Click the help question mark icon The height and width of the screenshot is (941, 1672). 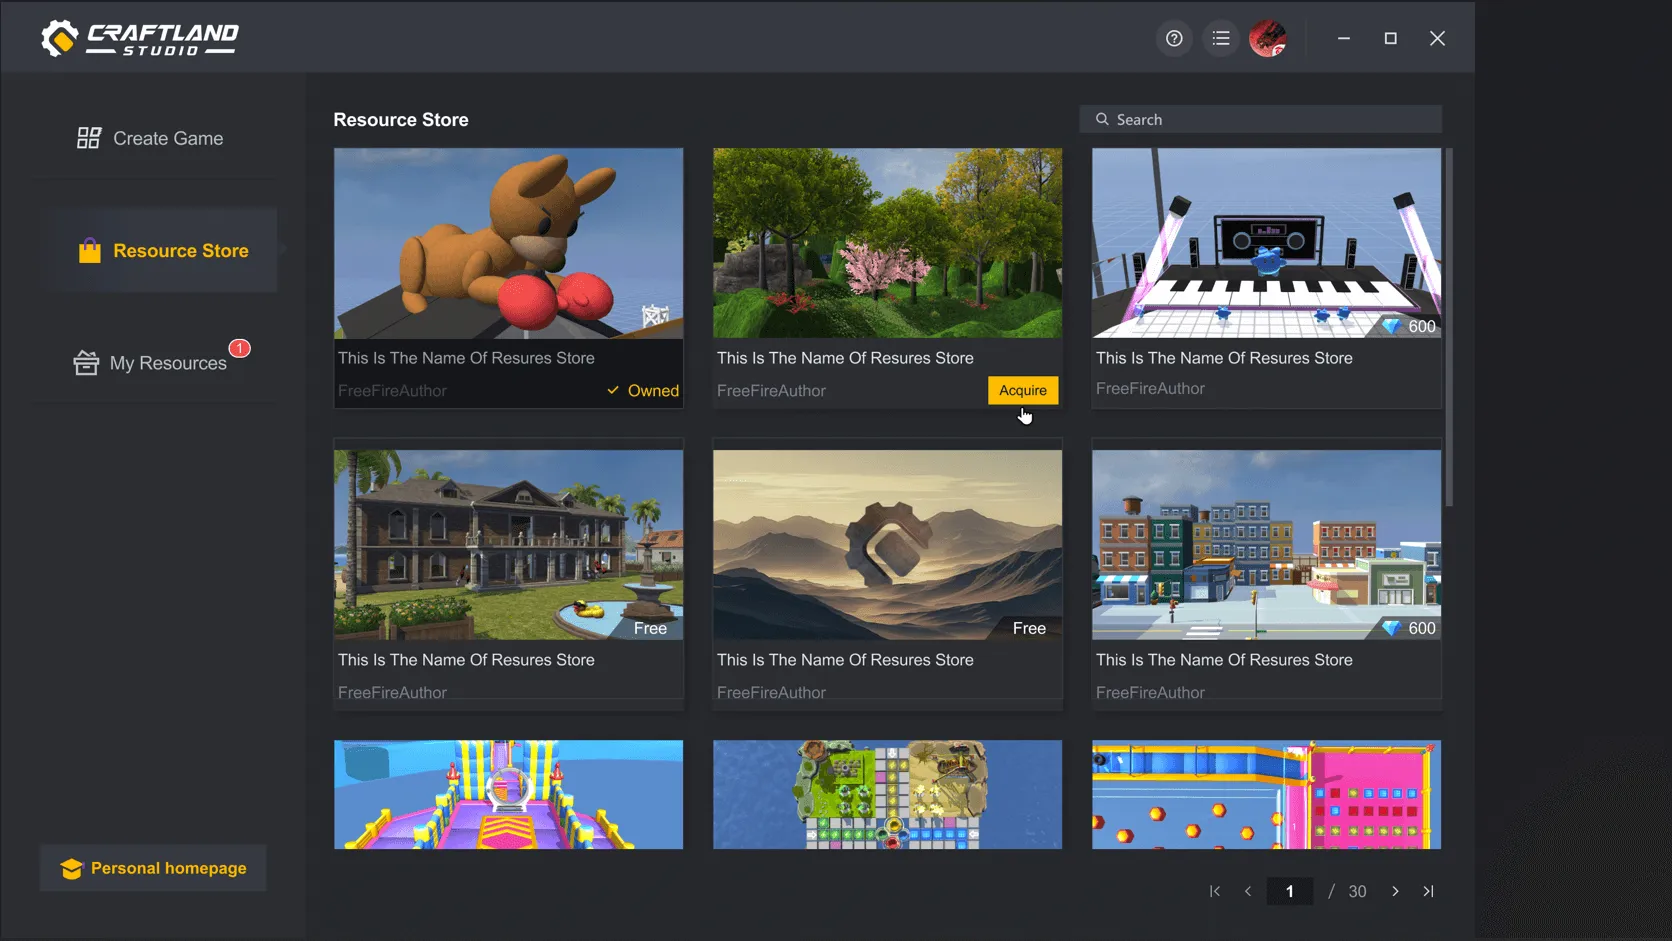(x=1174, y=38)
